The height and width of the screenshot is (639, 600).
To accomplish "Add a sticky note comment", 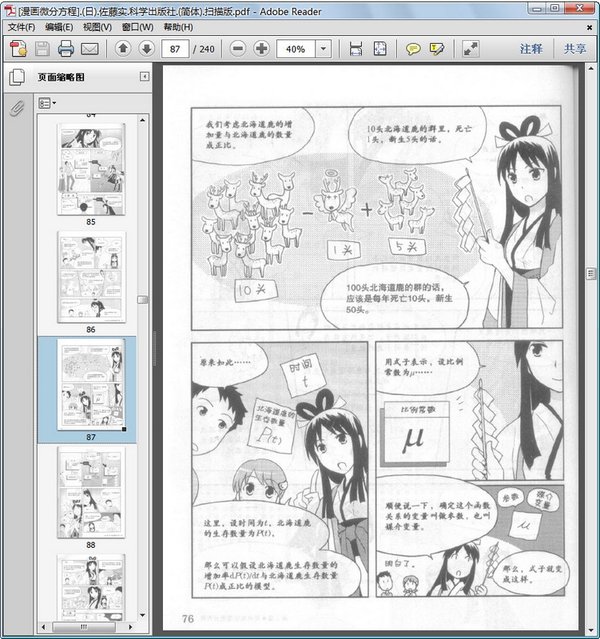I will tap(413, 49).
